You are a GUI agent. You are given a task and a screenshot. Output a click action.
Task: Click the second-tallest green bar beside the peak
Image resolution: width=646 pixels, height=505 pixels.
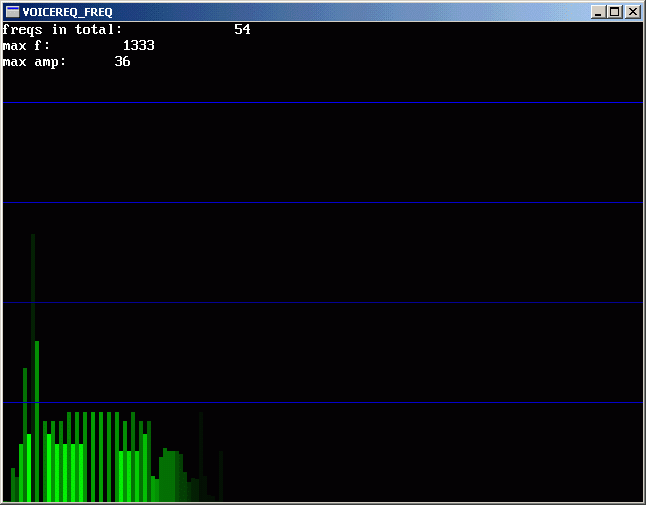[x=37, y=400]
